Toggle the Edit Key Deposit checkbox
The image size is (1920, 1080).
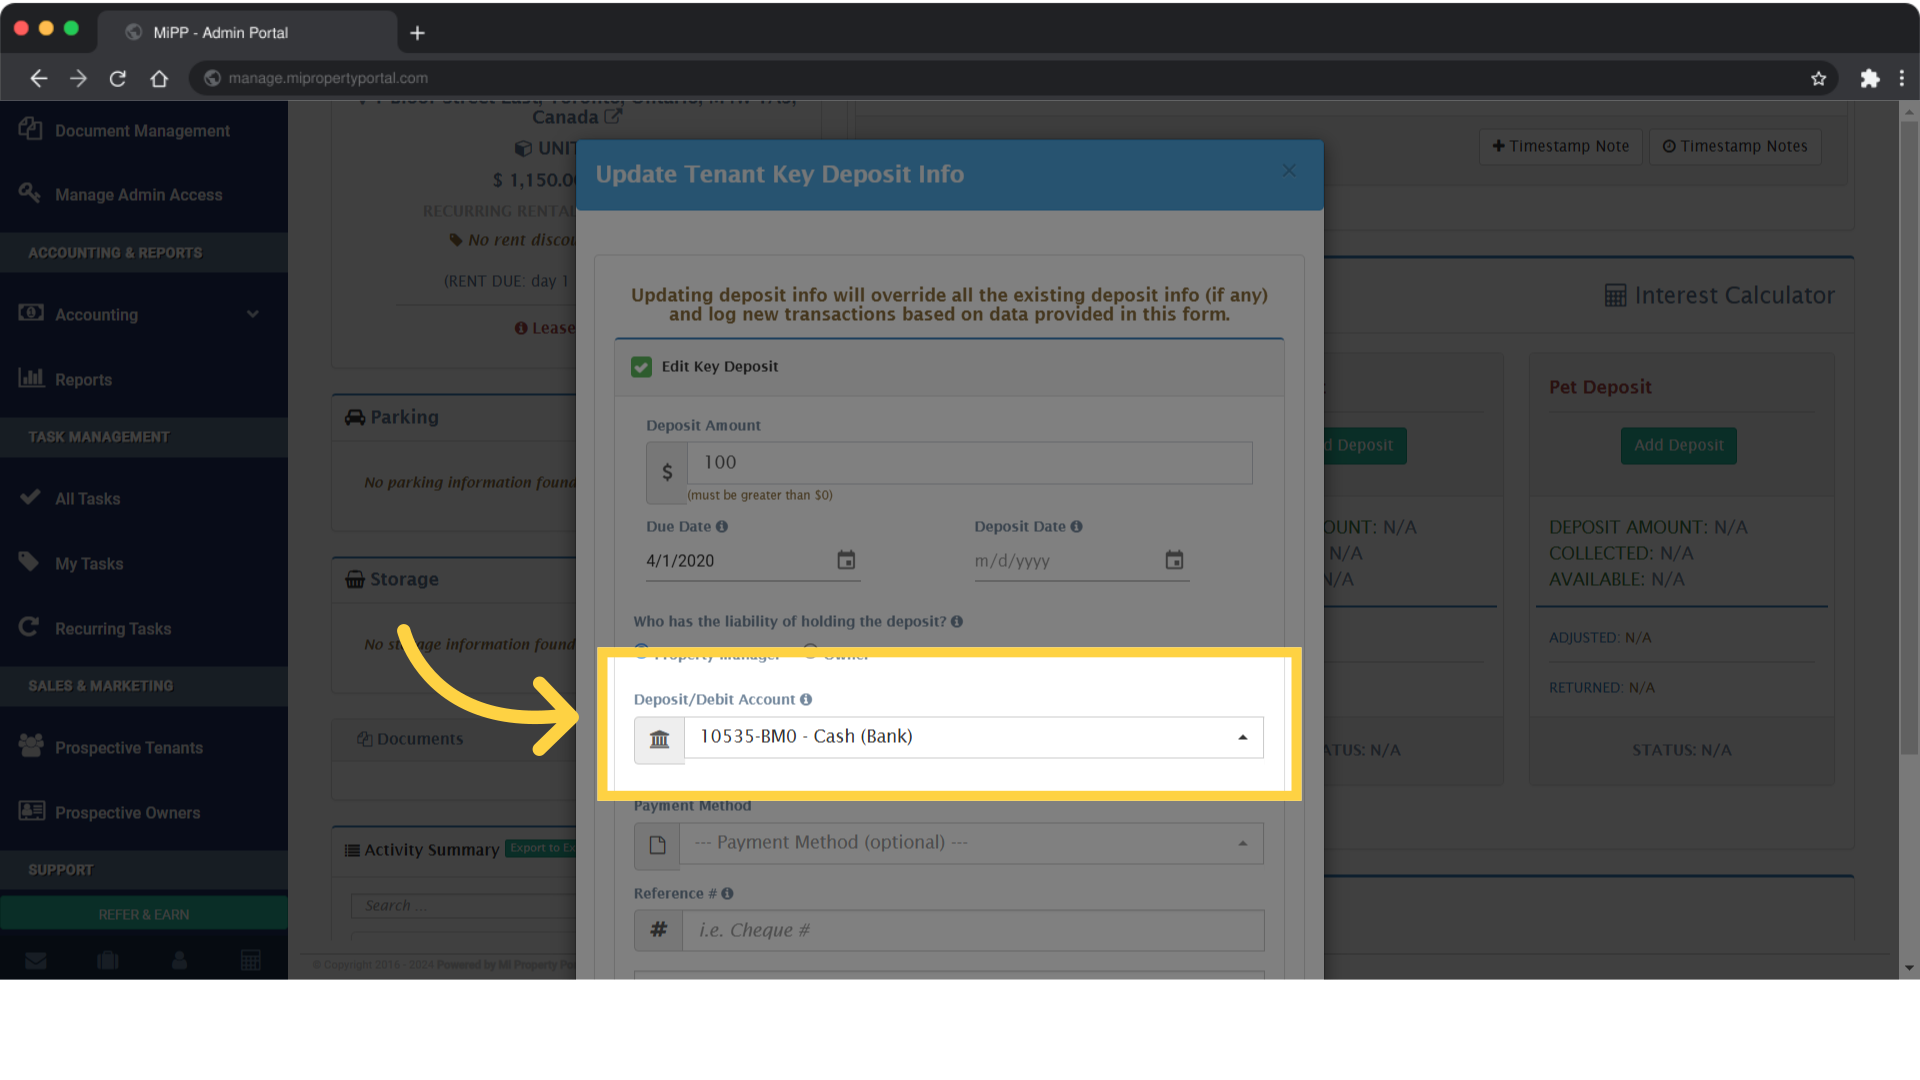(641, 367)
